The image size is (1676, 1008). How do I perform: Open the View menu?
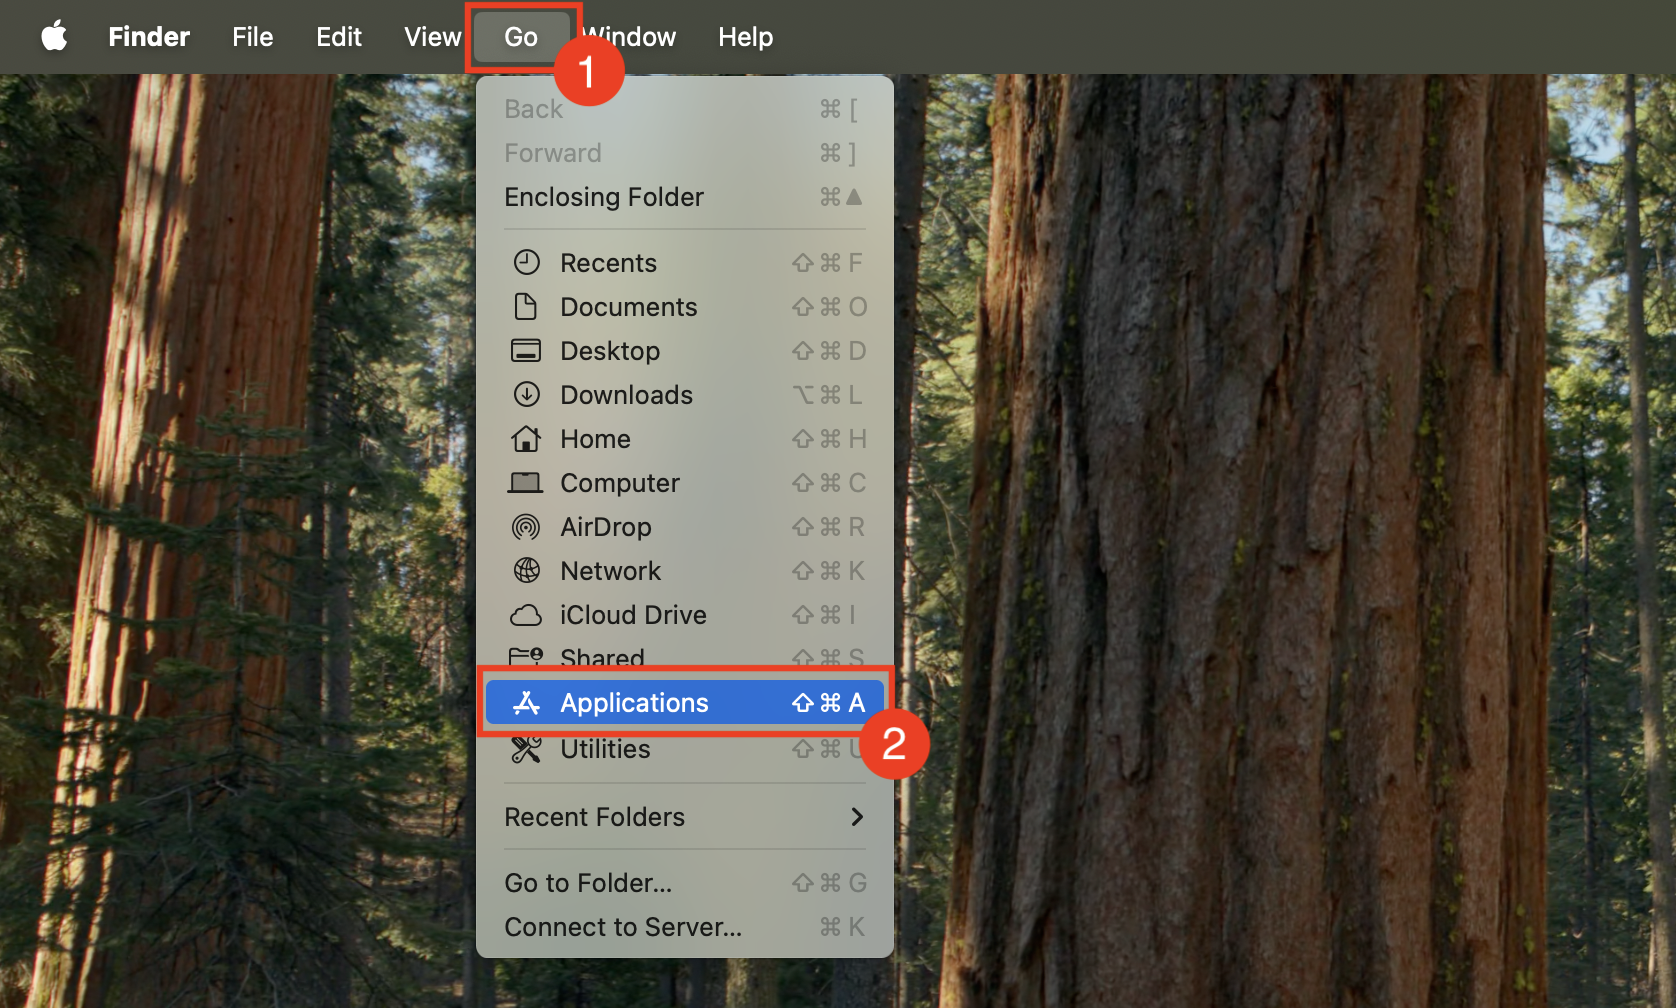(x=432, y=37)
